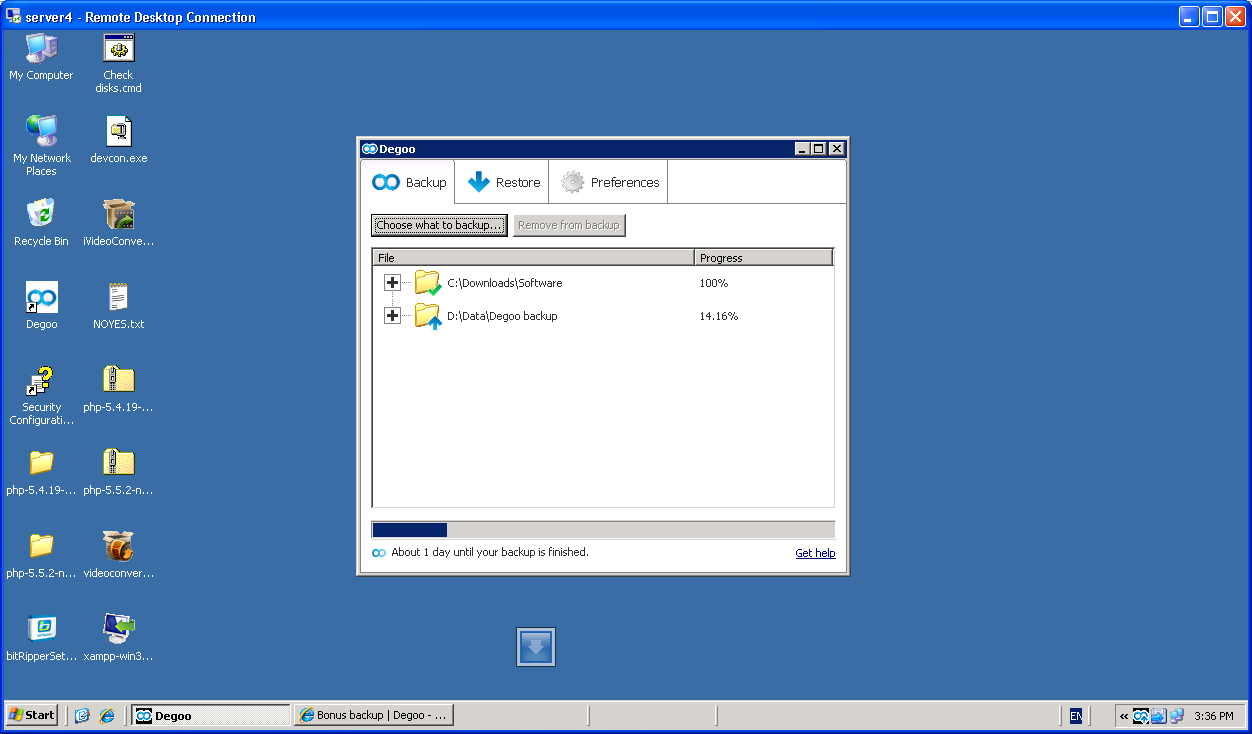Screen dimensions: 1252x734
Task: Sort by the File column header
Action: (533, 258)
